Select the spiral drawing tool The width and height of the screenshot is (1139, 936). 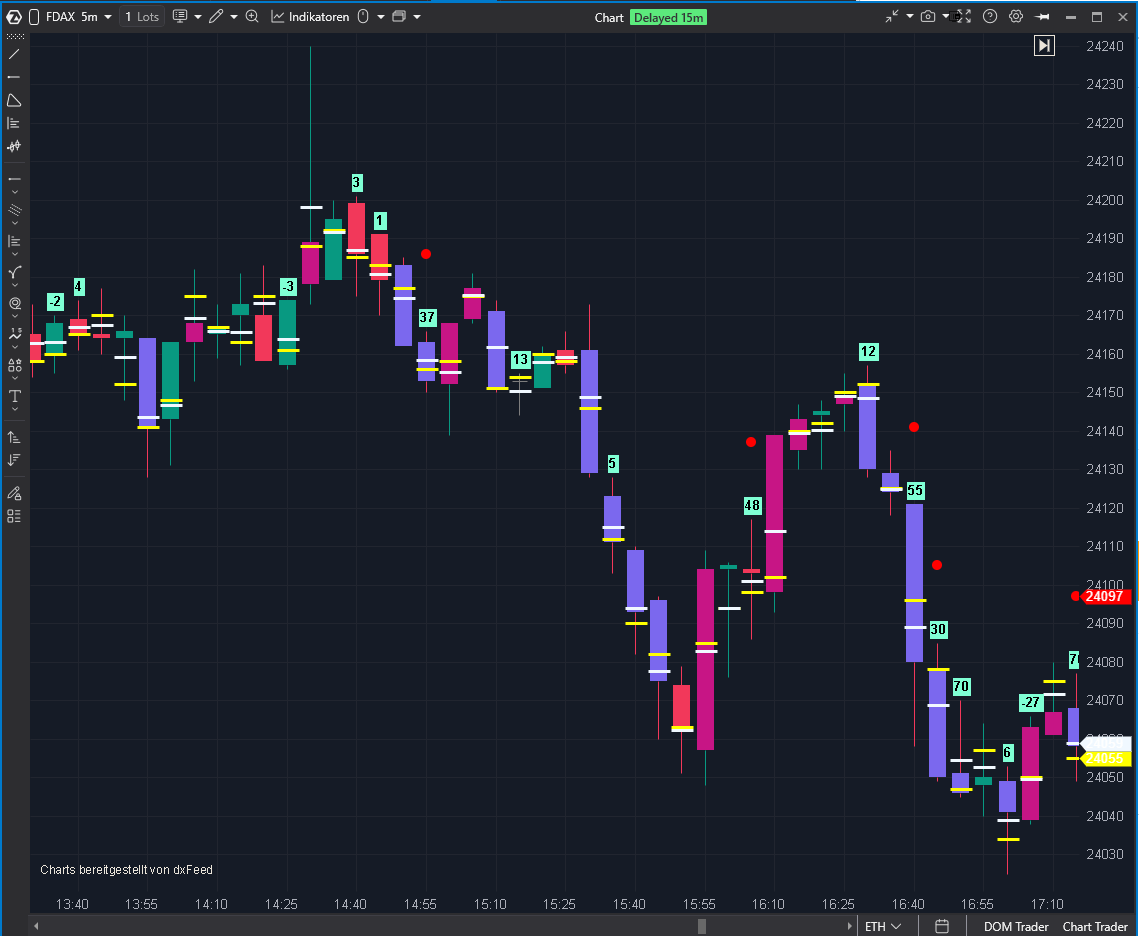pos(14,303)
